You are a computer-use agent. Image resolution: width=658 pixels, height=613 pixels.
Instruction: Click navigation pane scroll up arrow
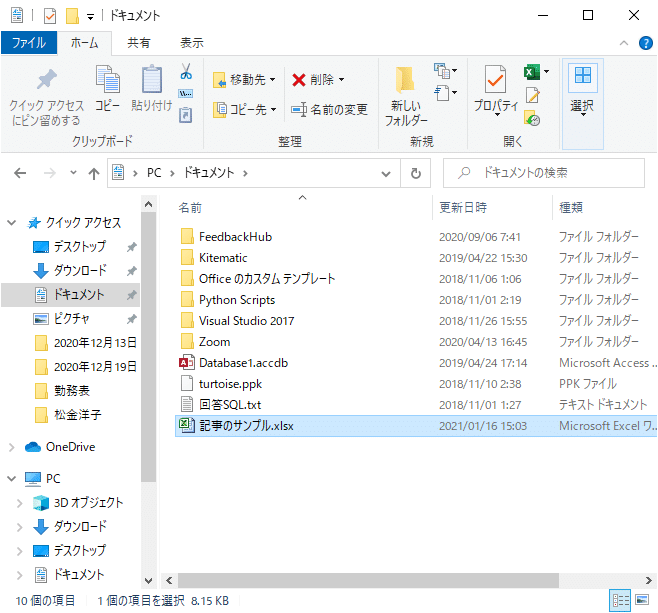click(x=148, y=204)
